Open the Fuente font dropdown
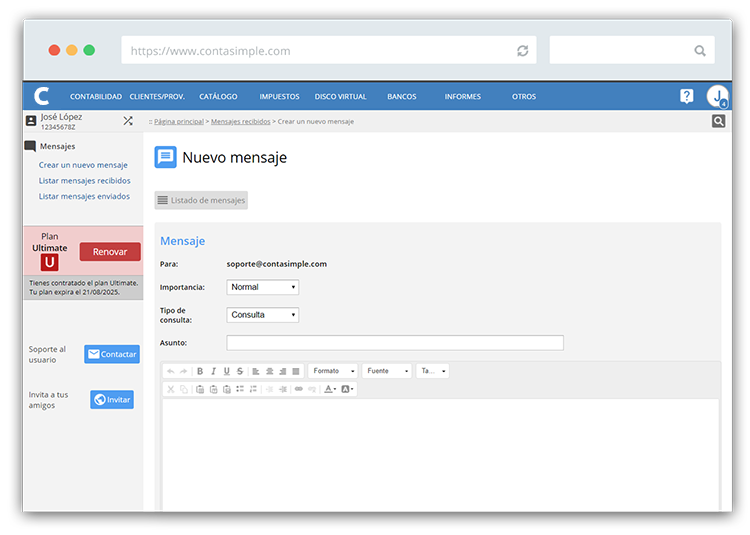Image resolution: width=750 pixels, height=535 pixels. tap(387, 371)
